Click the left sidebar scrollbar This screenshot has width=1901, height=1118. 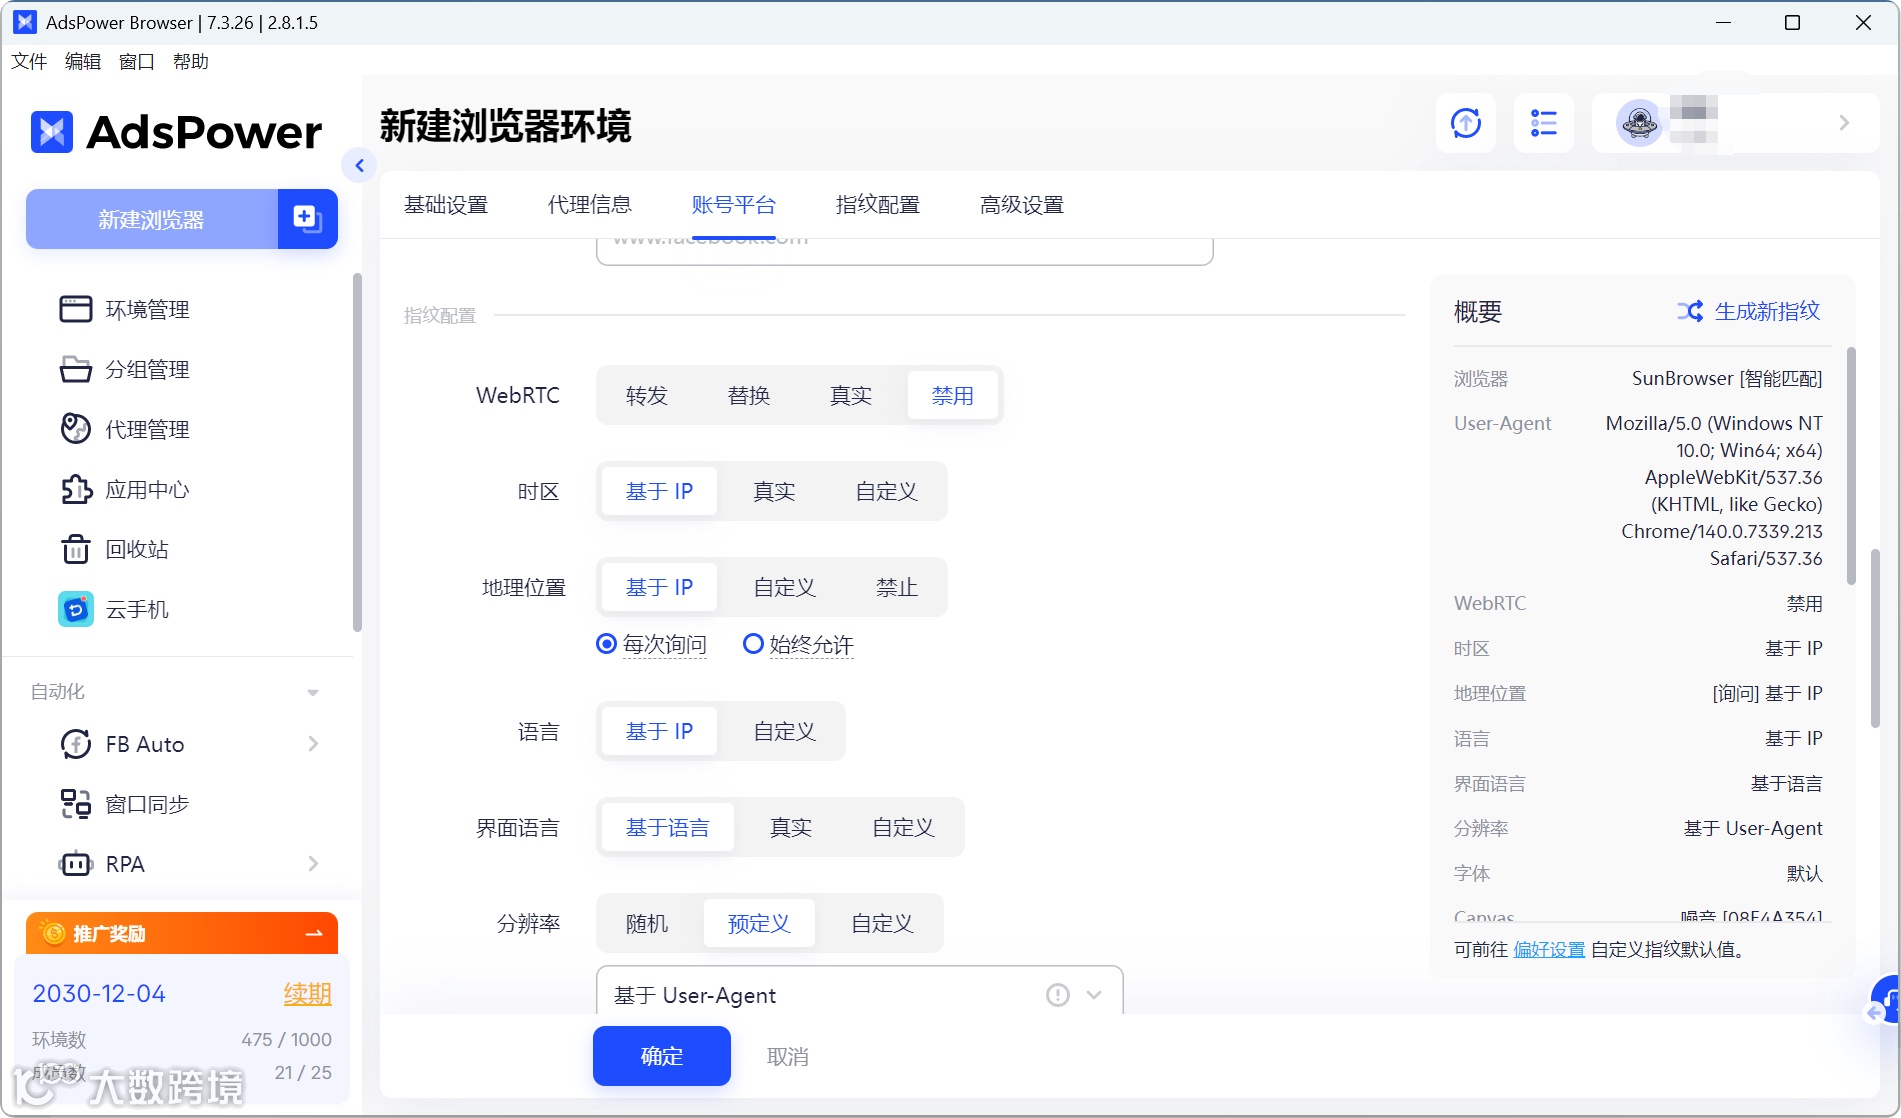click(357, 452)
